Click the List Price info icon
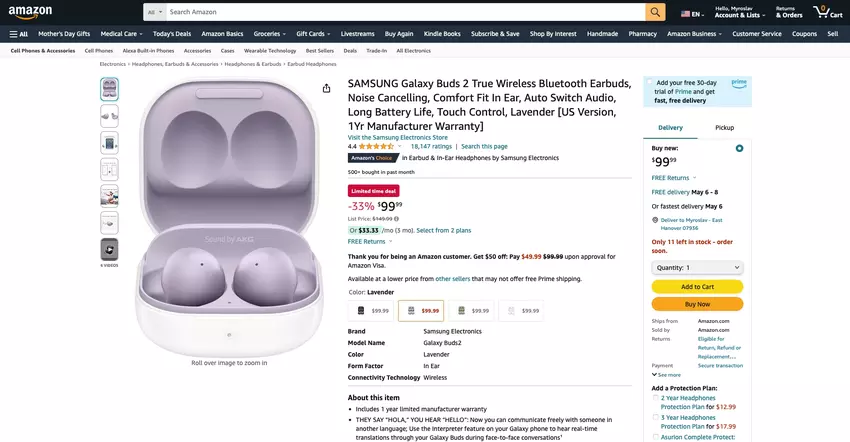 click(x=396, y=218)
